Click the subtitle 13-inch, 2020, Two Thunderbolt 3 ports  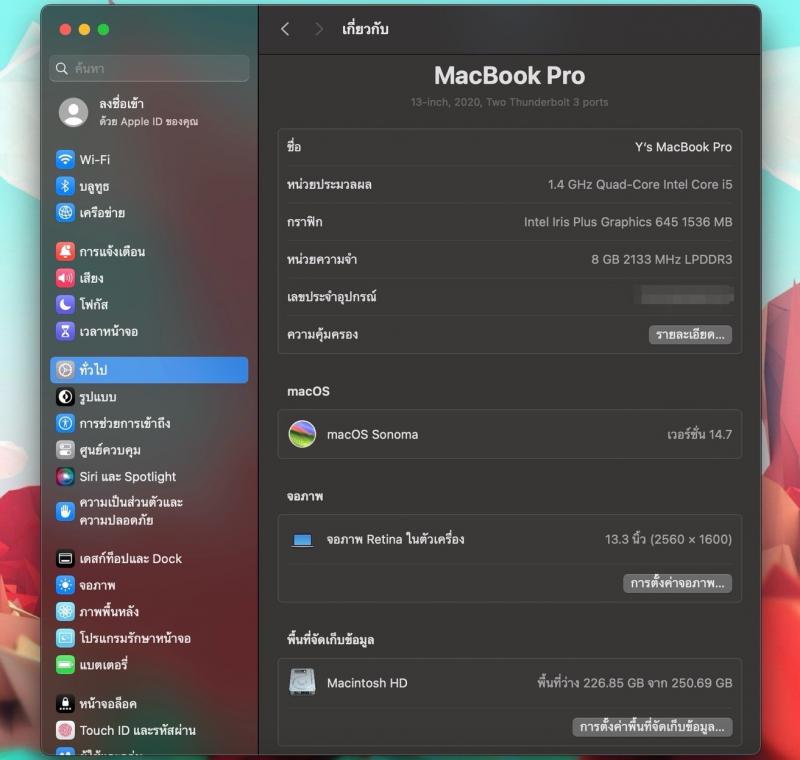coord(509,102)
